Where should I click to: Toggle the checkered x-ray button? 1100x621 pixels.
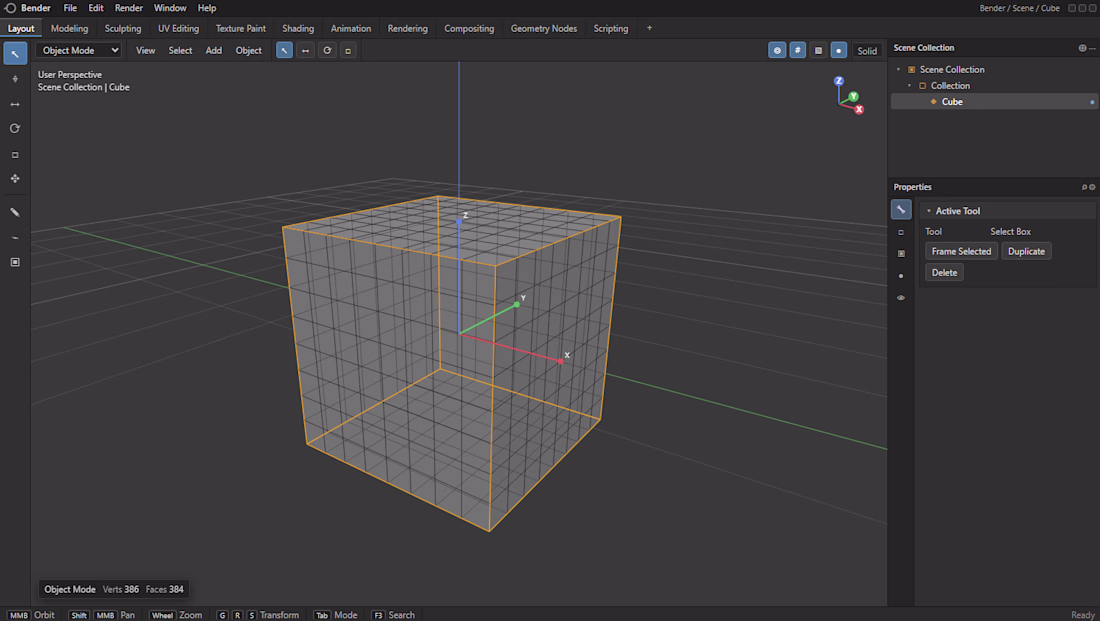(818, 51)
